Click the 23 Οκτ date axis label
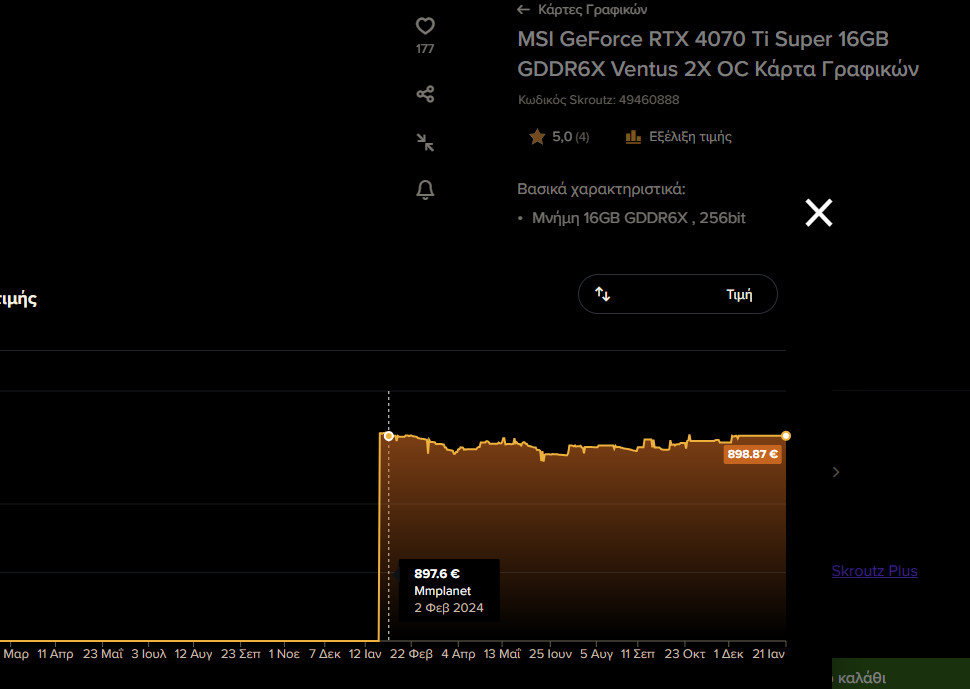Viewport: 970px width, 689px height. tap(685, 654)
